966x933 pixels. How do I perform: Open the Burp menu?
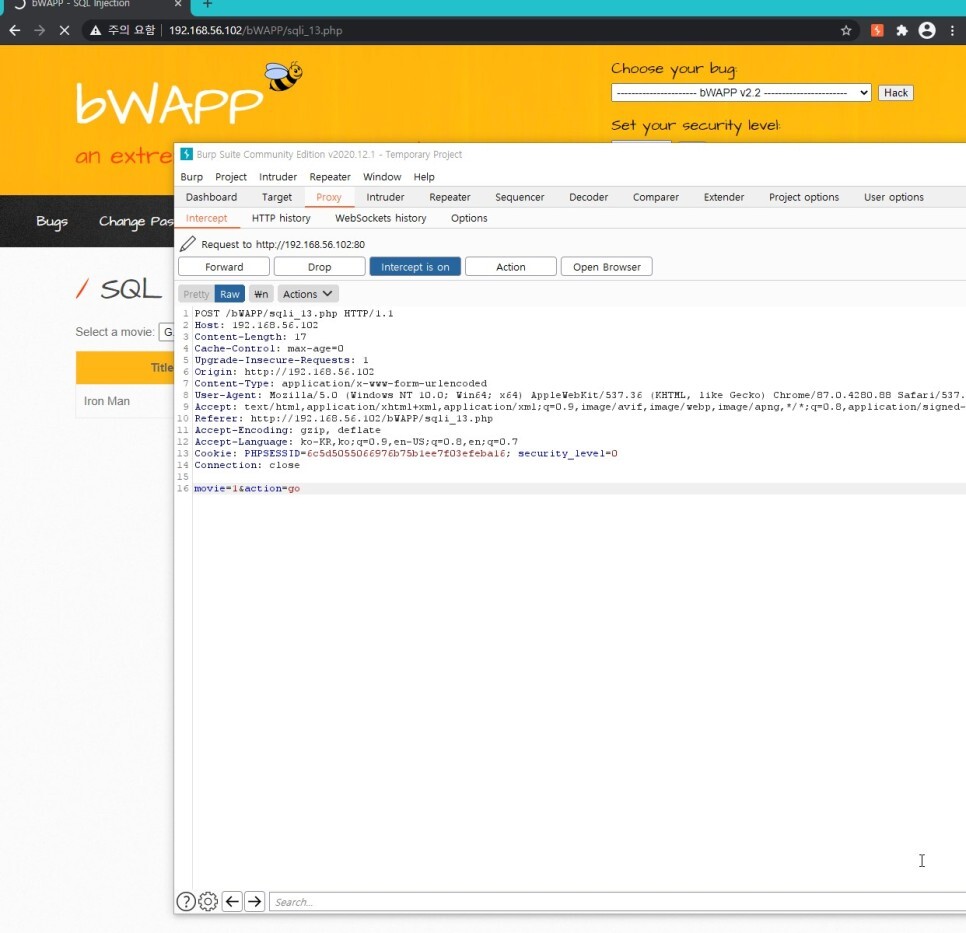pyautogui.click(x=192, y=177)
